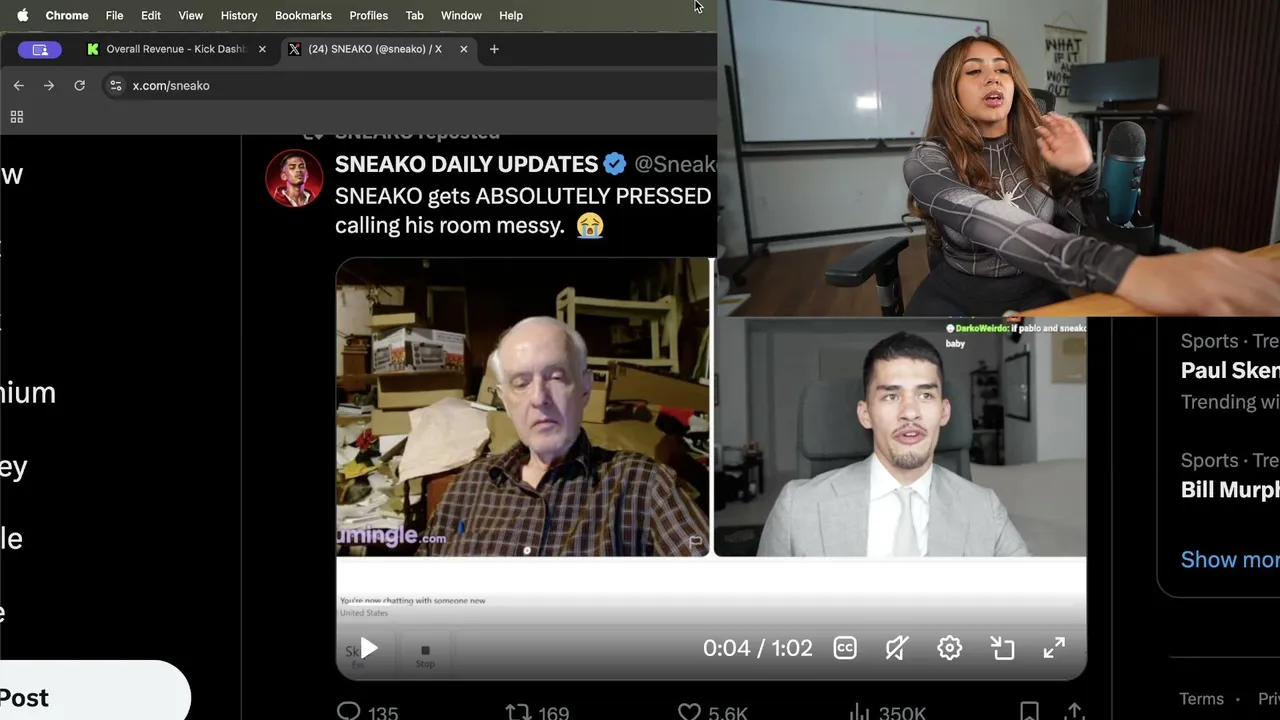Image resolution: width=1280 pixels, height=720 pixels.
Task: Enter fullscreen video mode
Action: point(1054,648)
